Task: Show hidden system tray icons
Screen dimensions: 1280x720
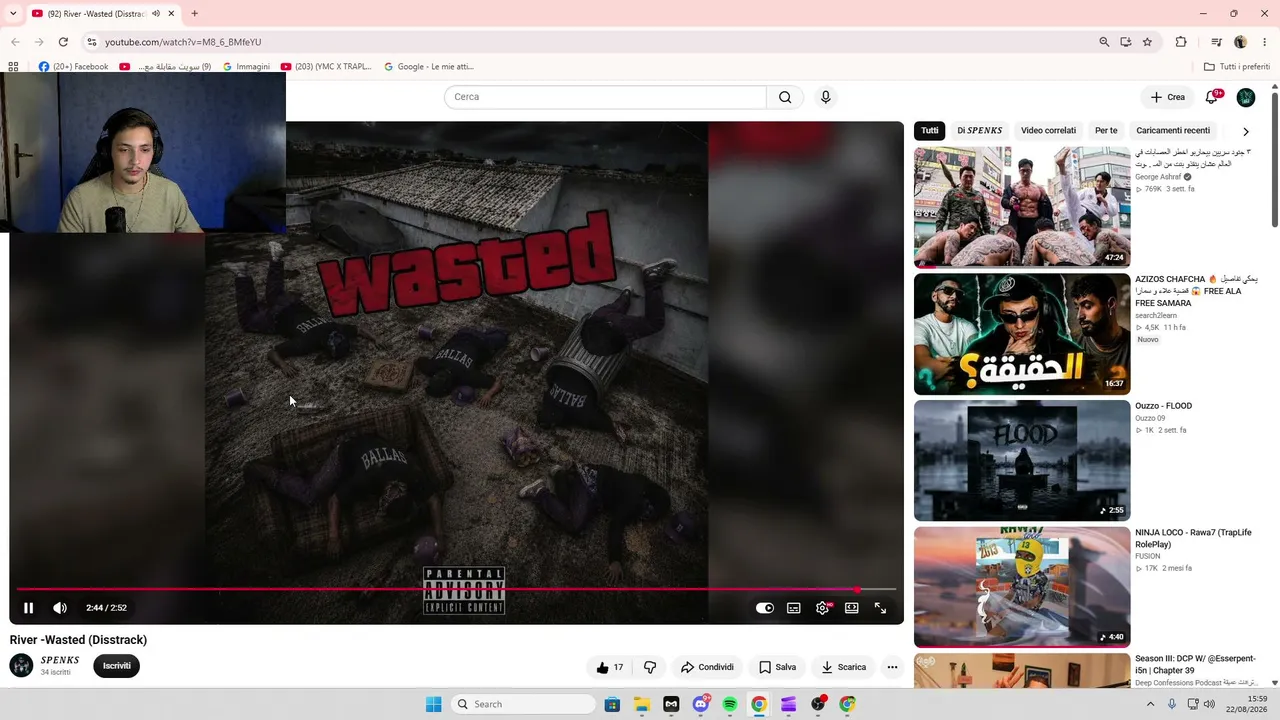Action: coord(1150,704)
